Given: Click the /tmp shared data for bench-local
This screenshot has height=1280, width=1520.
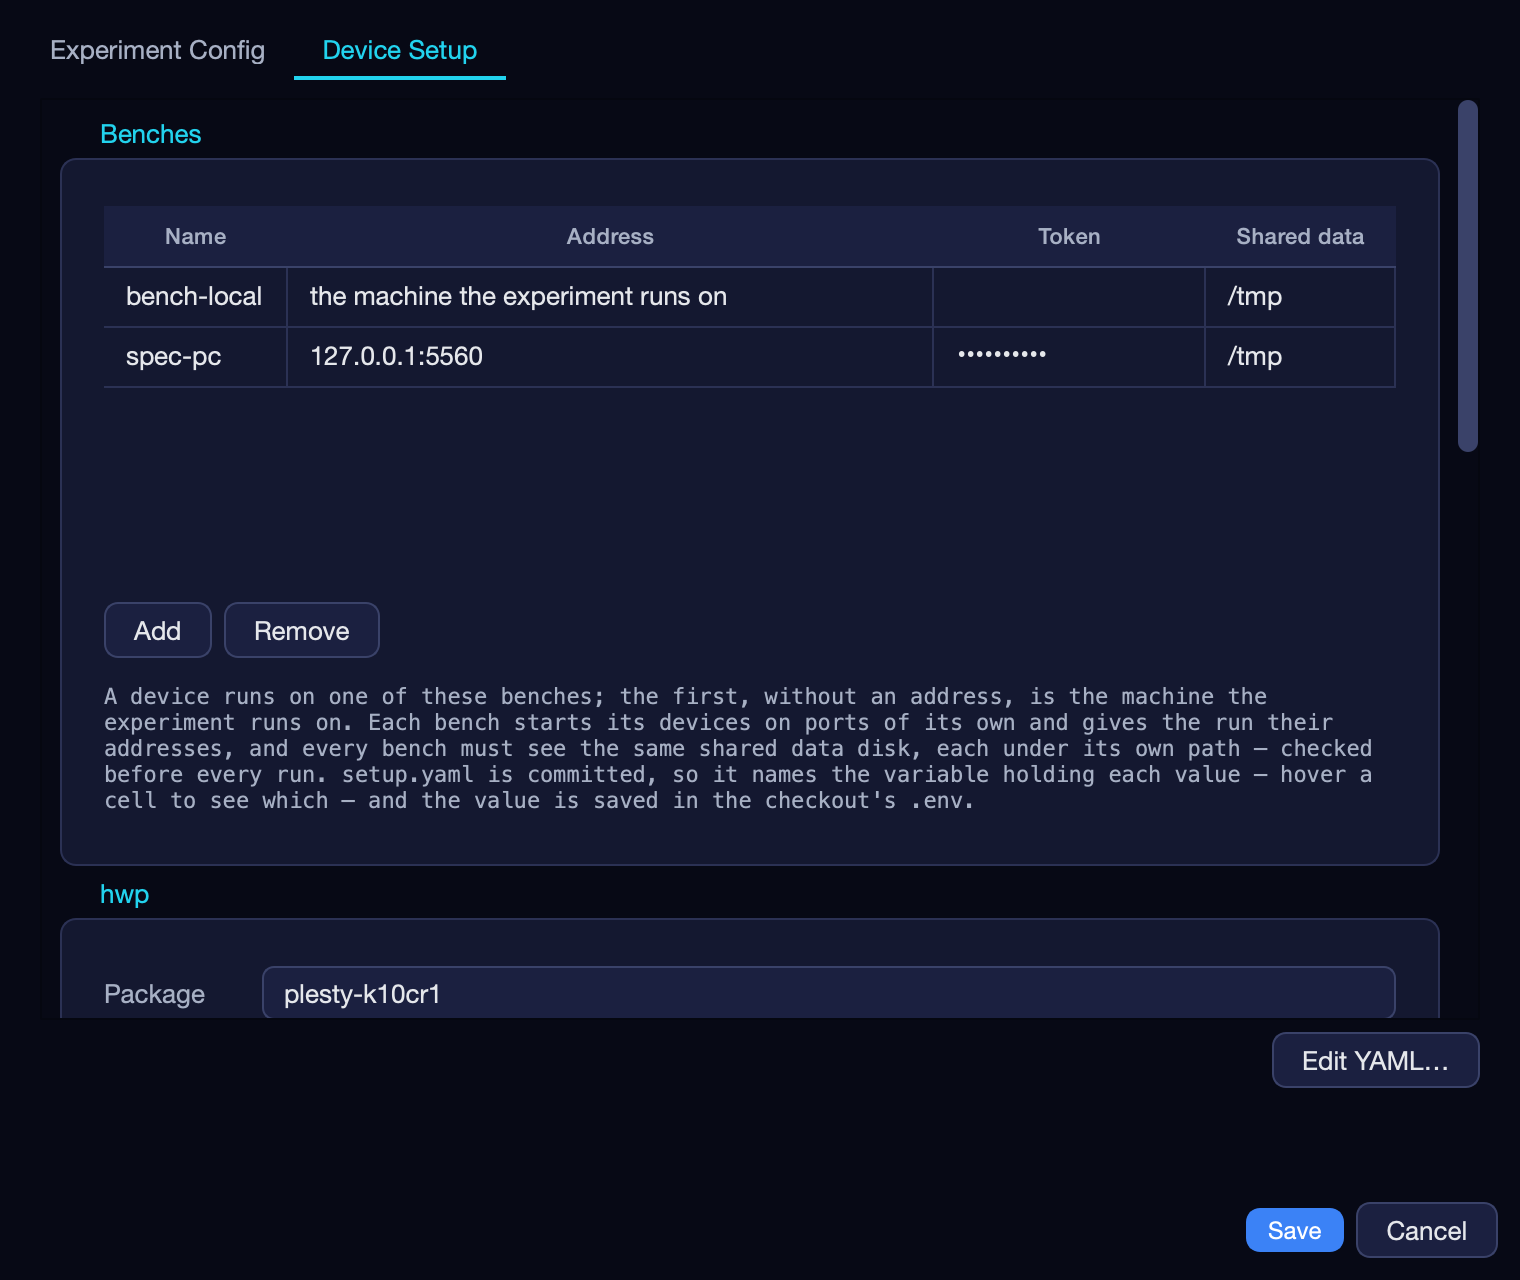Looking at the screenshot, I should (x=1300, y=297).
